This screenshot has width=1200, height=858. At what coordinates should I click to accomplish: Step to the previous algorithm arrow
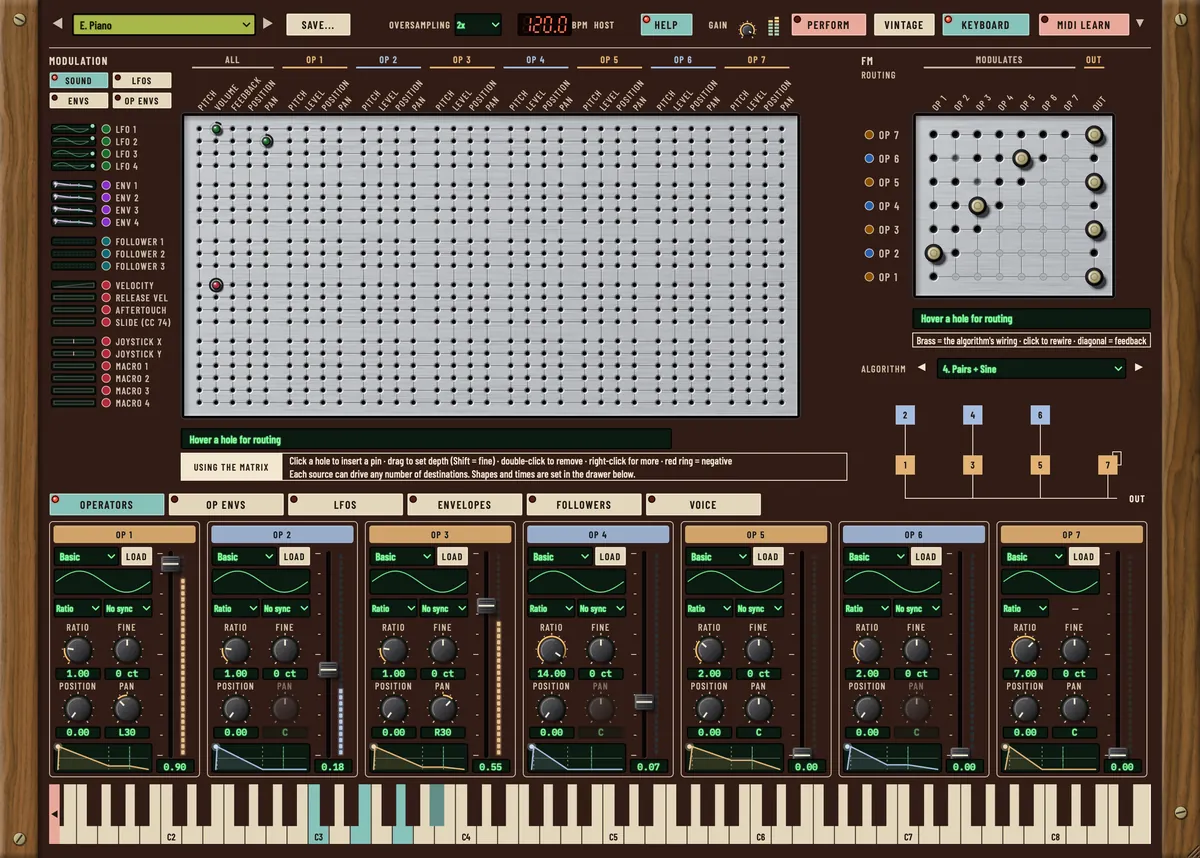(923, 368)
